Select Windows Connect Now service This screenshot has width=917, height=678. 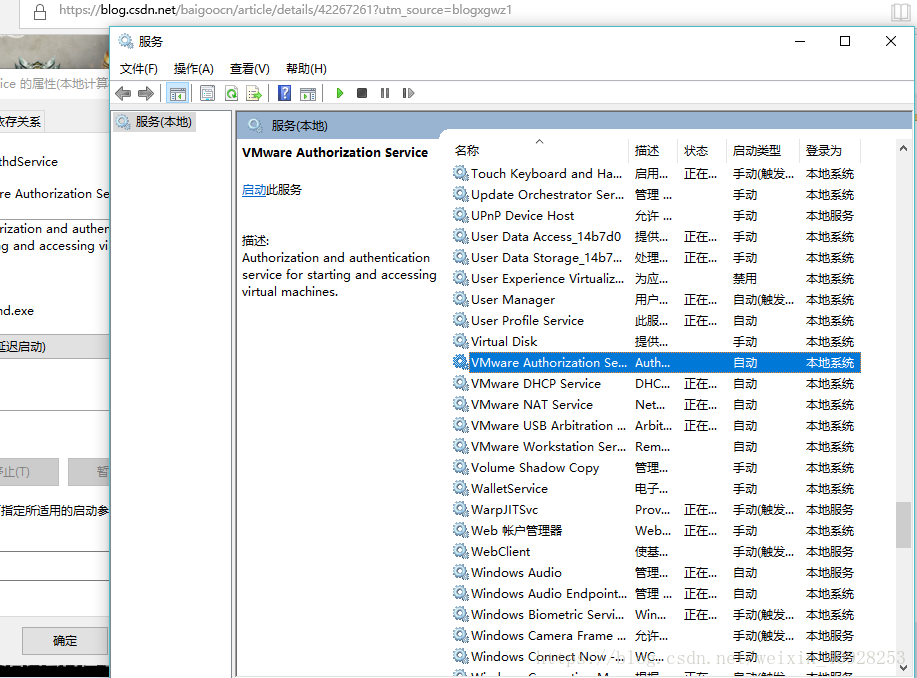pyautogui.click(x=656, y=658)
